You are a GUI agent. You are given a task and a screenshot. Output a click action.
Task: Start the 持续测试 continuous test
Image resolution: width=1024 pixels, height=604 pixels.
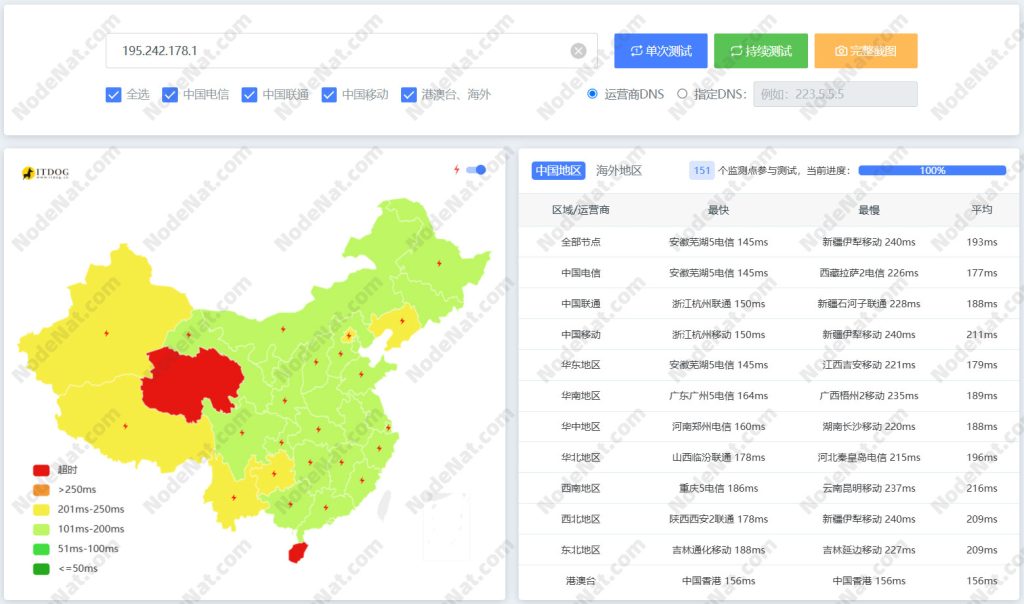(x=761, y=51)
